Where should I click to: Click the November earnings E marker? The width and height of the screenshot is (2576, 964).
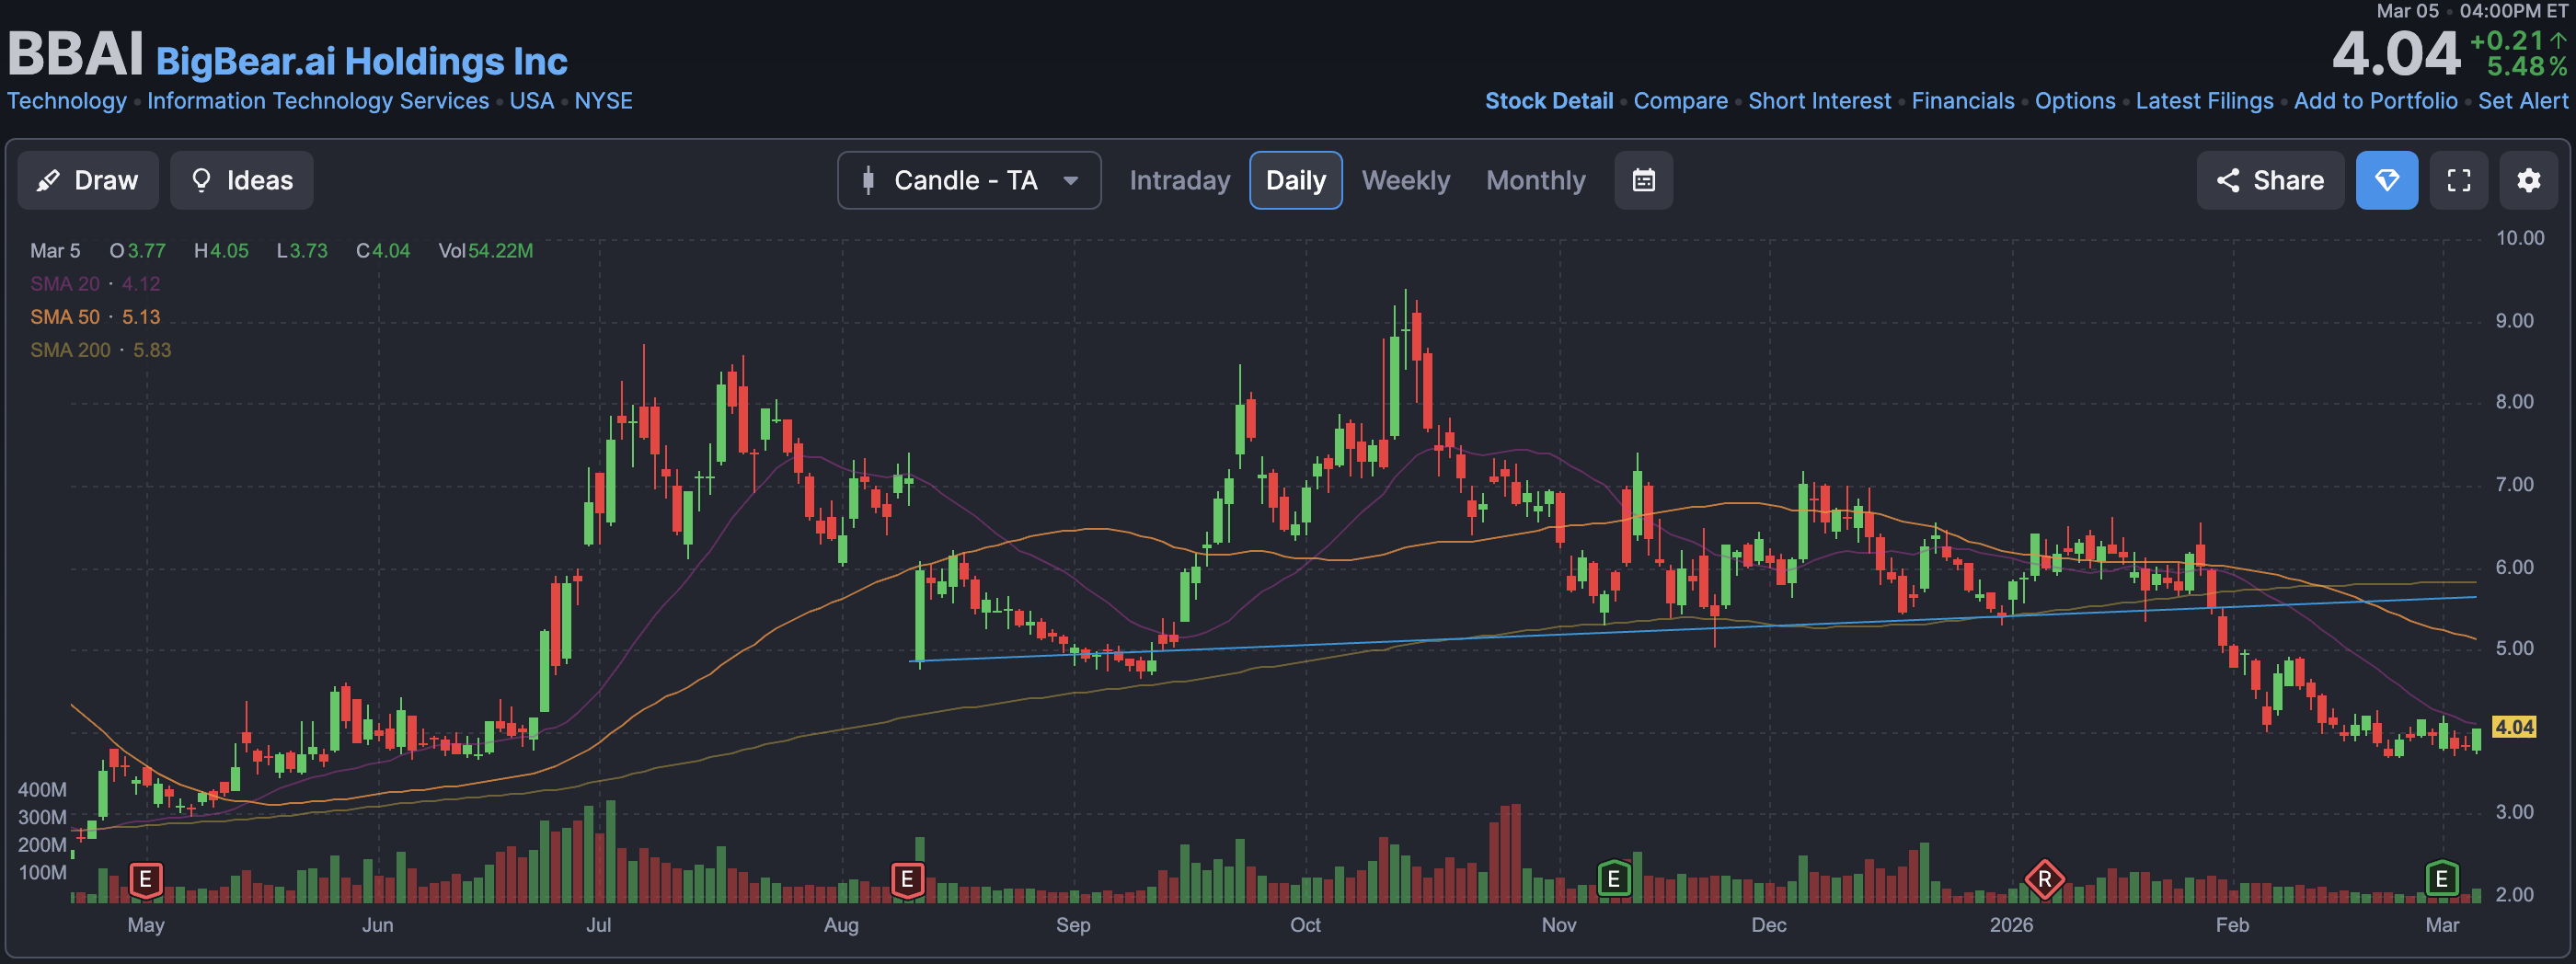tap(1613, 879)
